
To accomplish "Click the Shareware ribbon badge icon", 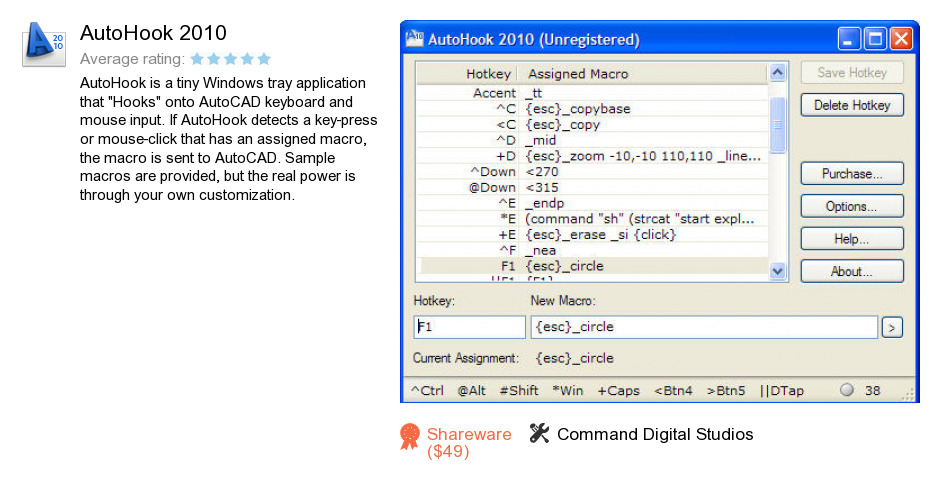I will (410, 436).
